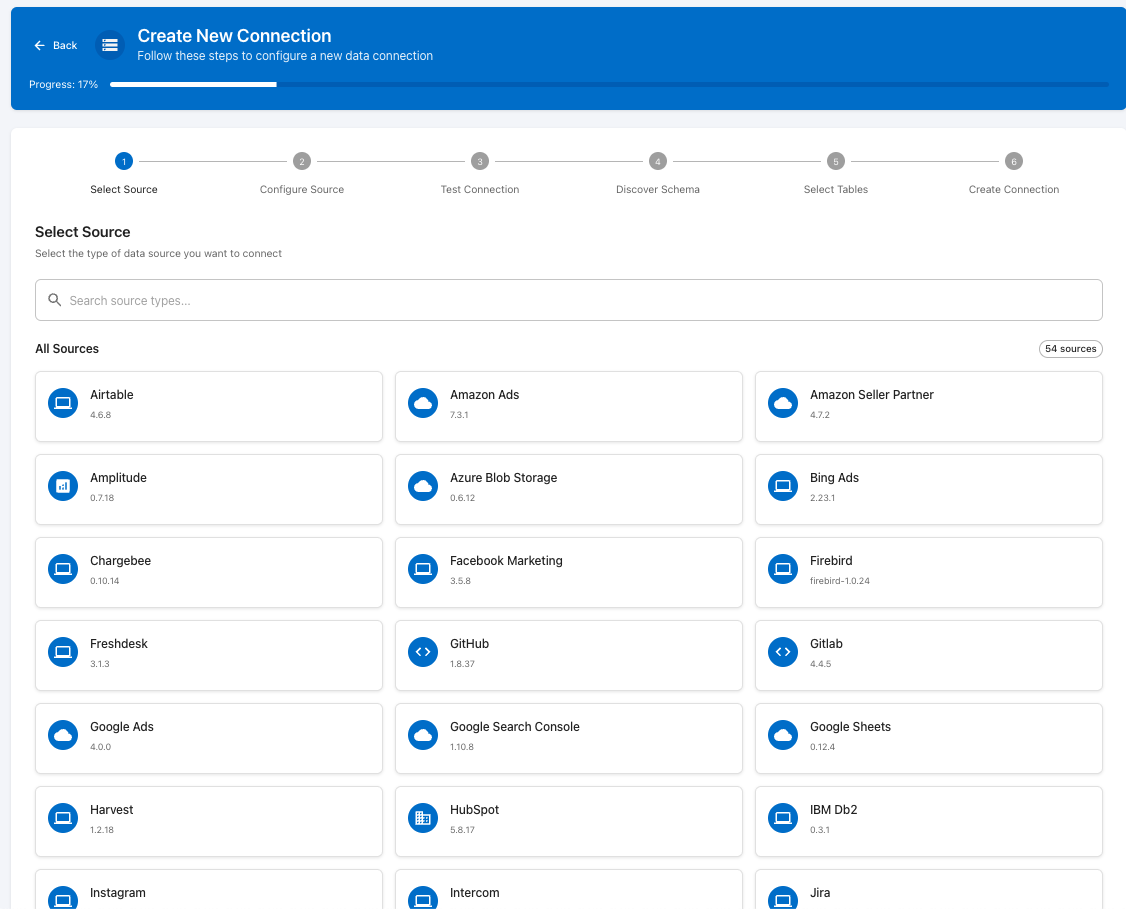This screenshot has width=1126, height=909.
Task: Click the 54 sources badge
Action: tap(1071, 349)
